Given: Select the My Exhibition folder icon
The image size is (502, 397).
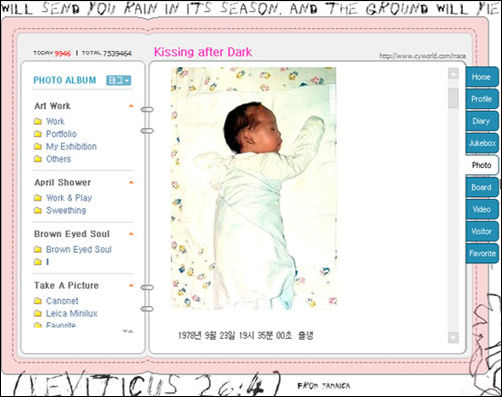Looking at the screenshot, I should (x=38, y=147).
